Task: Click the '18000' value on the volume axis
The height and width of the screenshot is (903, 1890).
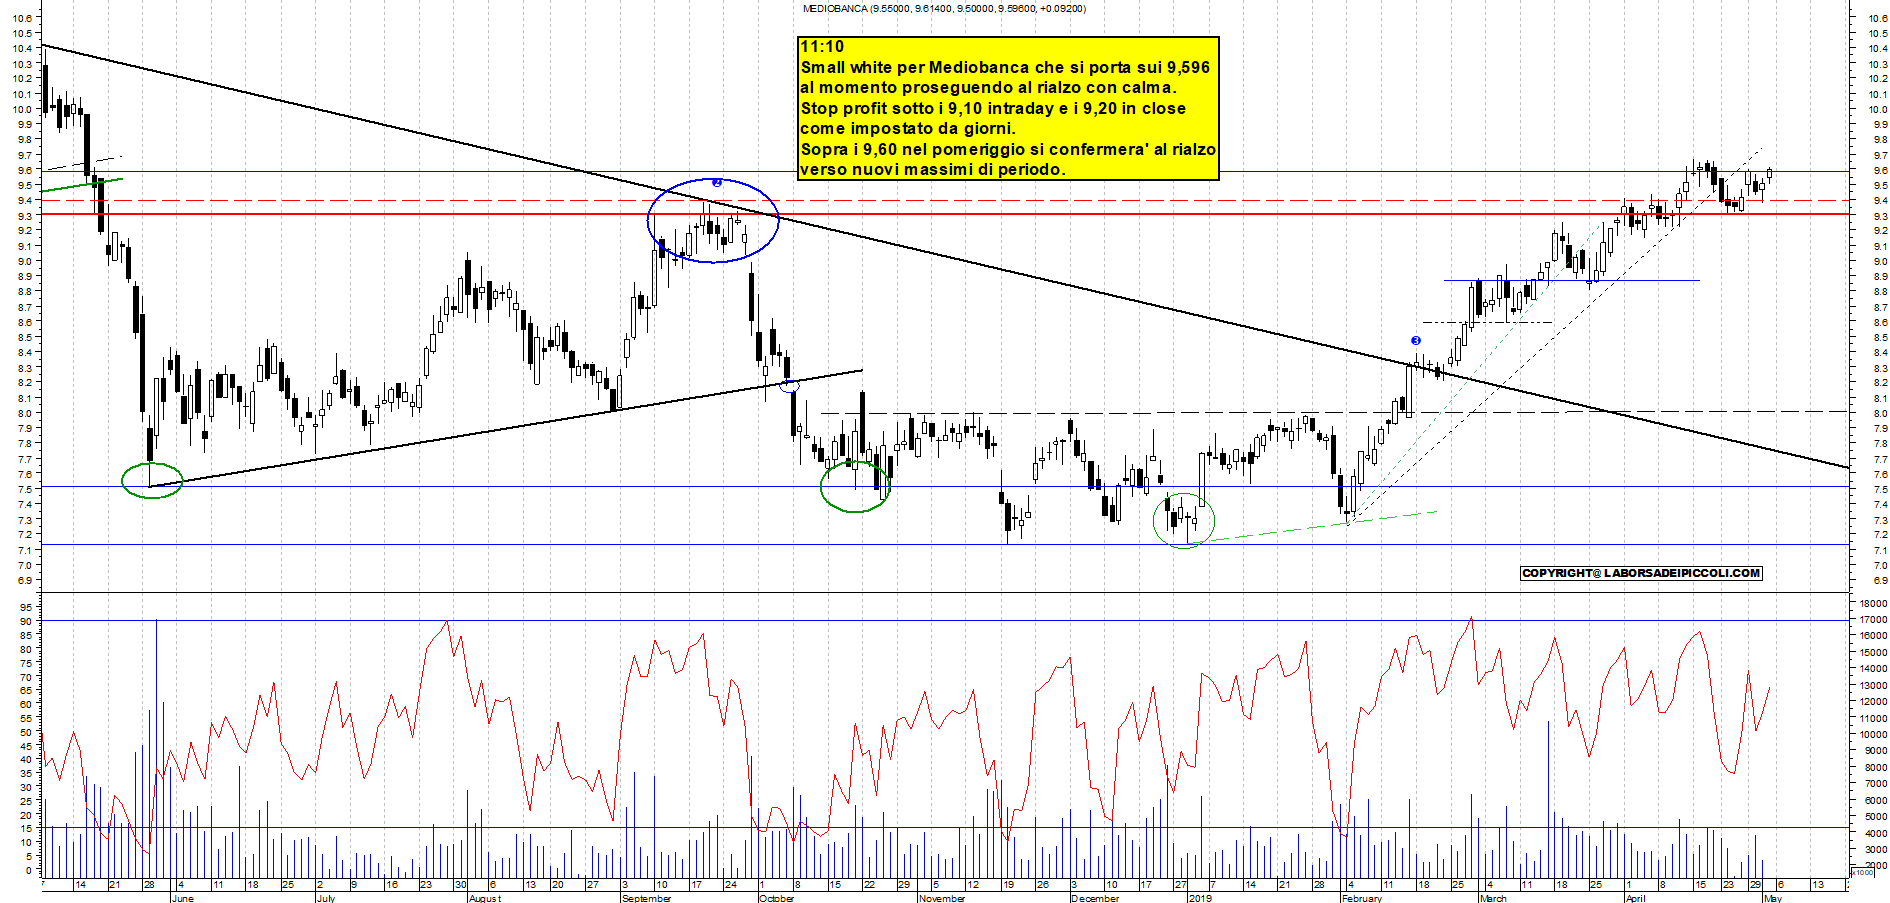Action: 1873,604
